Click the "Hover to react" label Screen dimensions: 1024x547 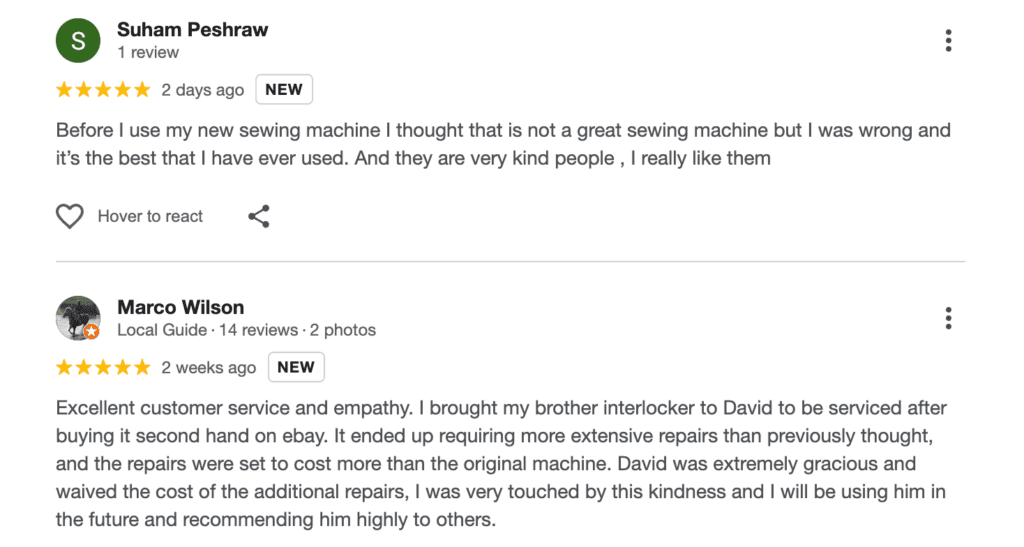[150, 216]
